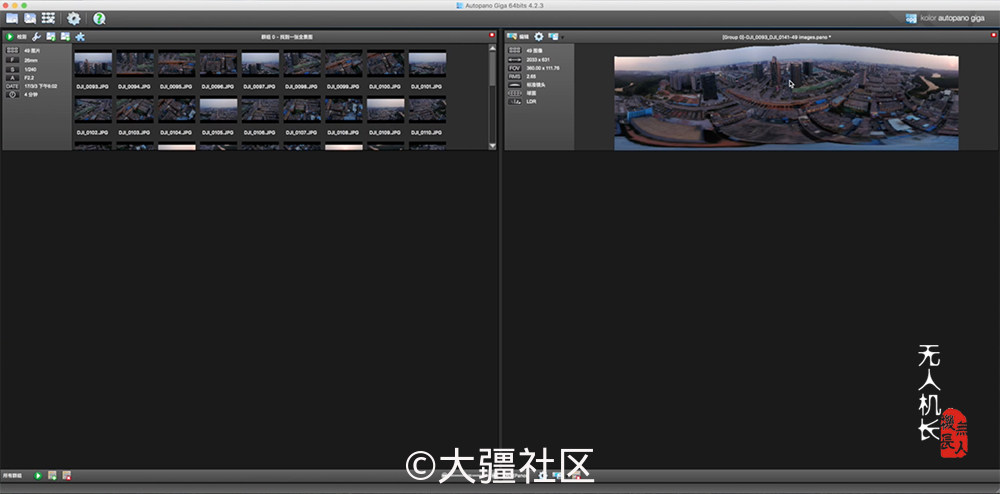Click the spherical projection icon above LDR
1000x494 pixels.
[514, 93]
